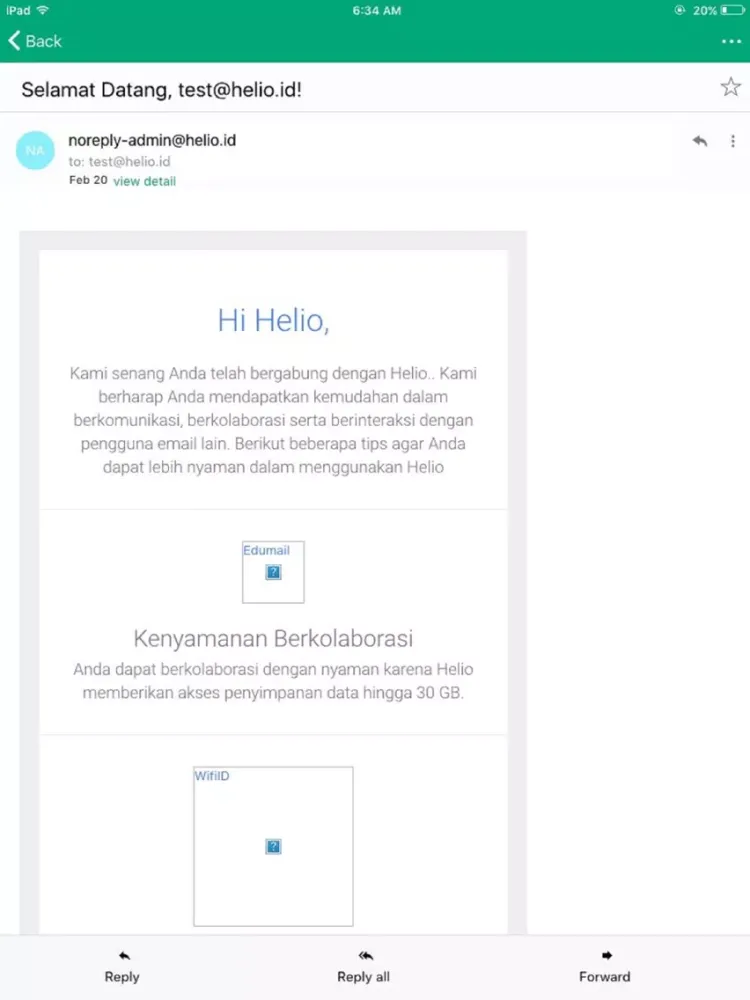Tap the battery indicator in status bar

(733, 10)
